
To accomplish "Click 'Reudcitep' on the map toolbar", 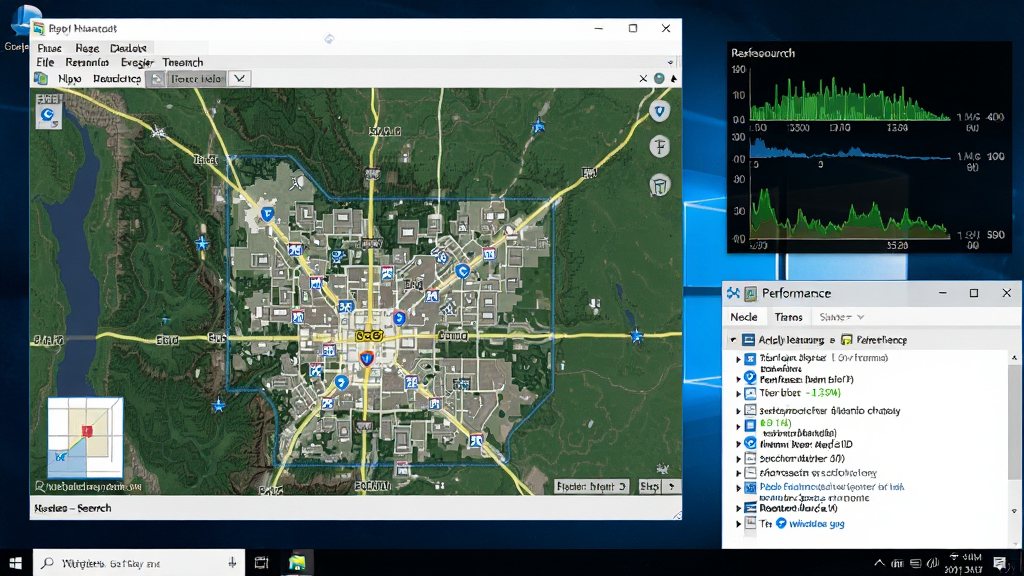I will 117,79.
